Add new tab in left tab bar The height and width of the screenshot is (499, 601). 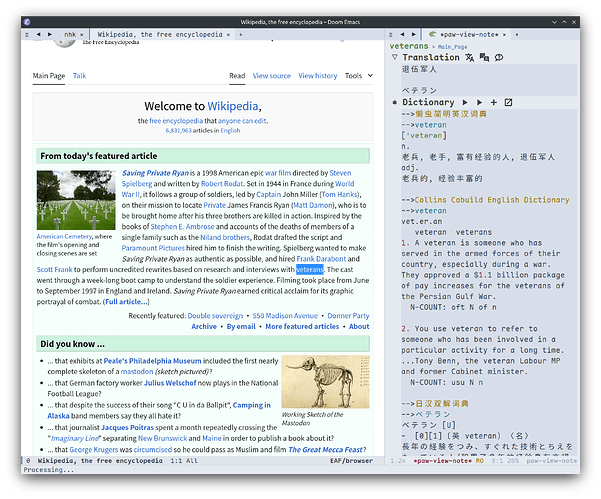pyautogui.click(x=240, y=34)
